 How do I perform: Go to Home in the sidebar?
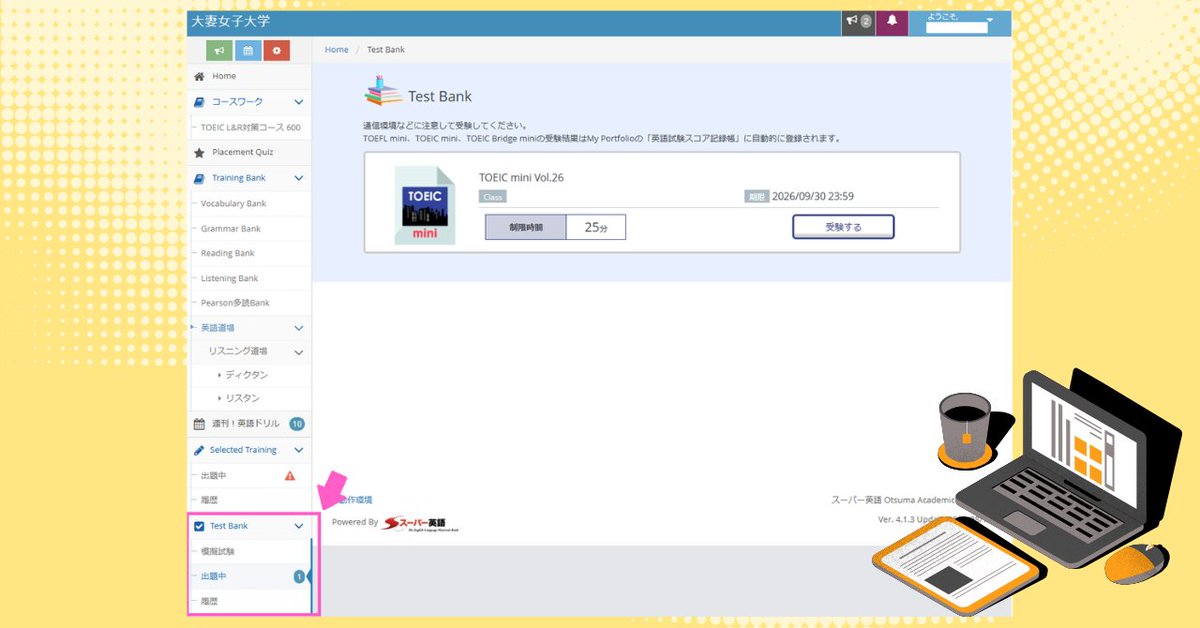[x=224, y=76]
